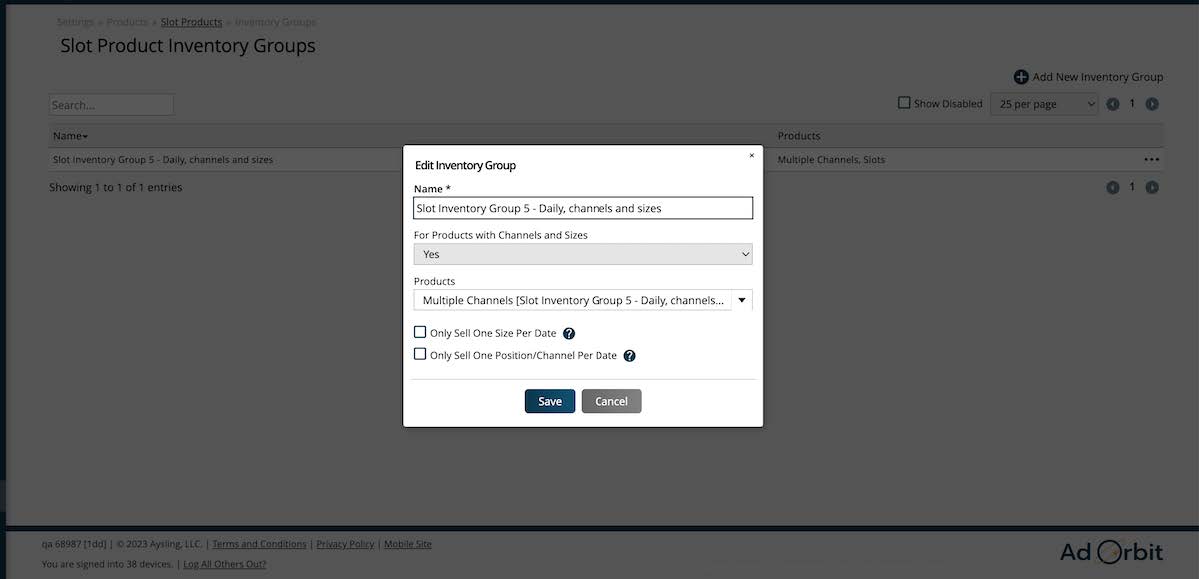The height and width of the screenshot is (579, 1199).
Task: Click the top pagination page number 1
Action: point(1132,103)
